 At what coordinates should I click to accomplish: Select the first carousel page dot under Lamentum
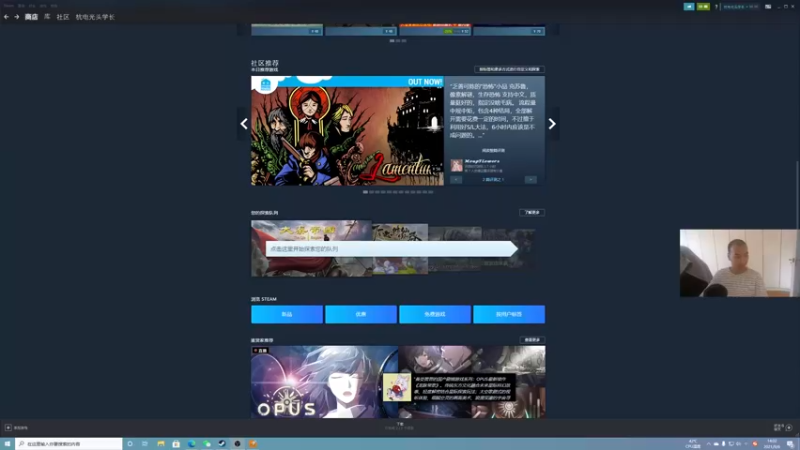tap(365, 192)
